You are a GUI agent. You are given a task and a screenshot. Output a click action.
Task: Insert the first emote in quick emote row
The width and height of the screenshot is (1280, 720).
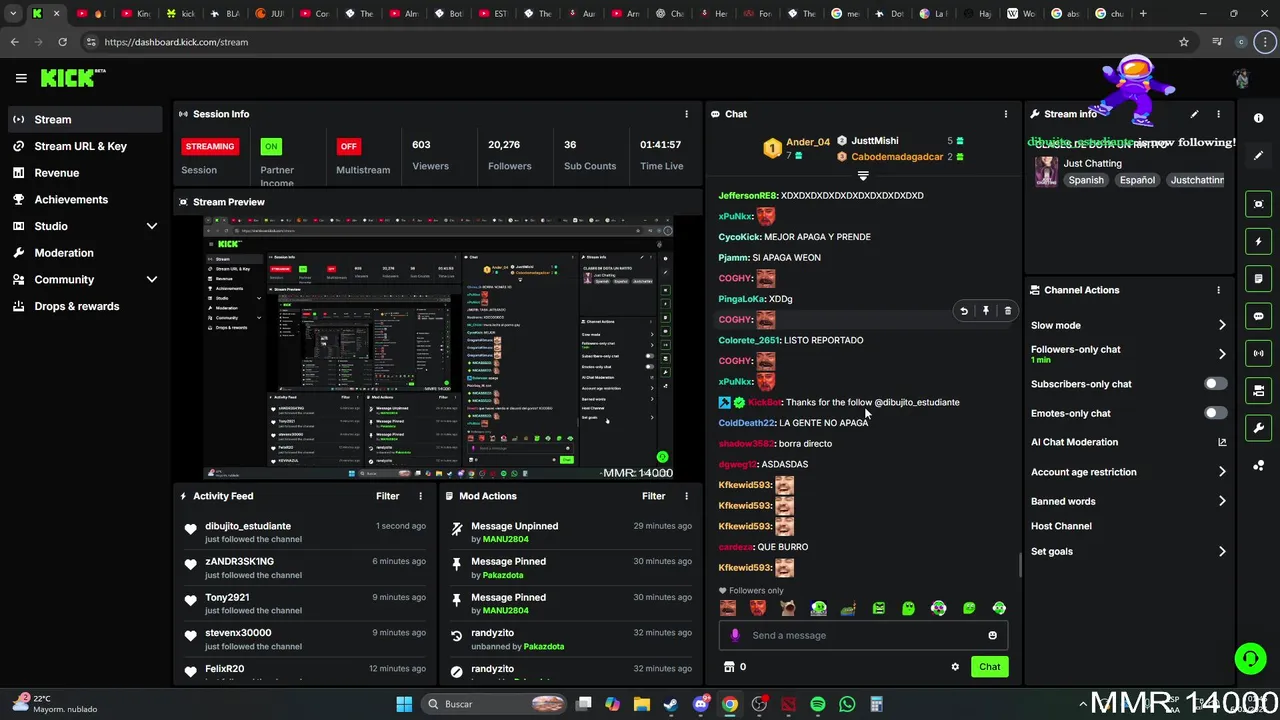pyautogui.click(x=728, y=608)
